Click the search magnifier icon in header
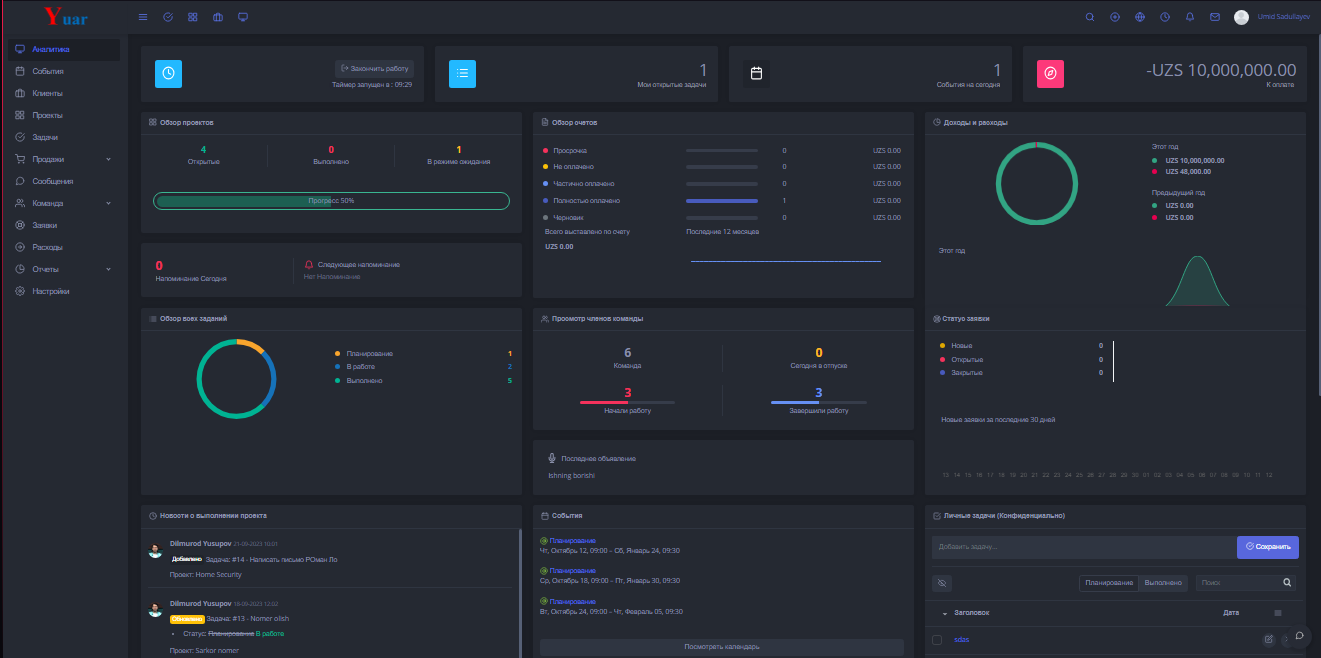 pyautogui.click(x=1090, y=17)
